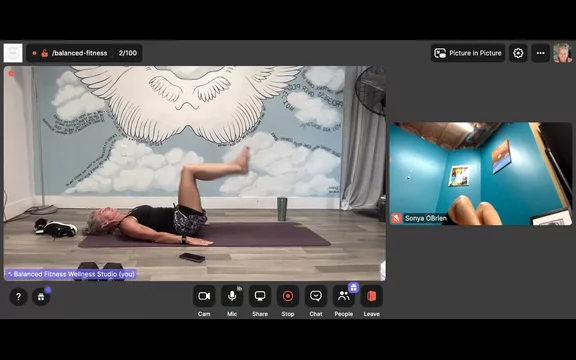Image resolution: width=576 pixels, height=360 pixels.
Task: Stop the recording
Action: [x=288, y=296]
